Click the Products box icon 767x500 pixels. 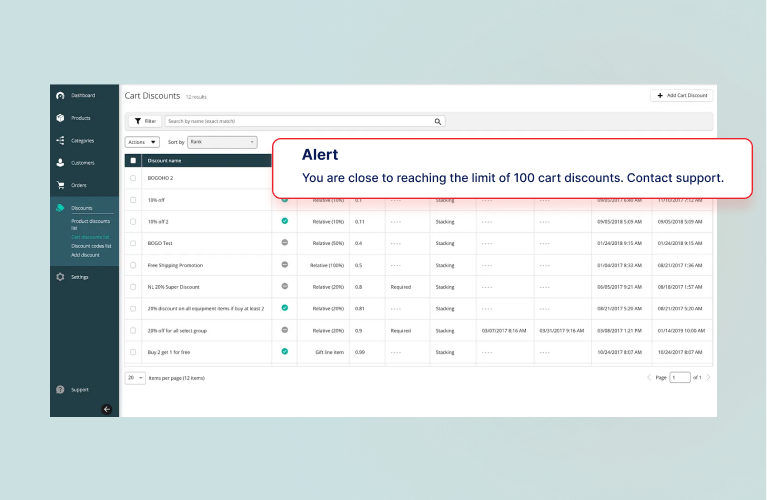(60, 118)
